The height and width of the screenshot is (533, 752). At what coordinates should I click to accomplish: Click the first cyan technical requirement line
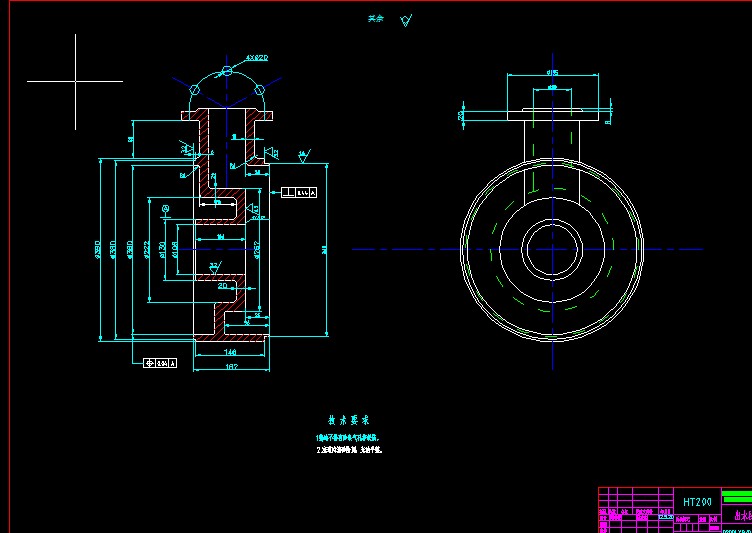[349, 438]
